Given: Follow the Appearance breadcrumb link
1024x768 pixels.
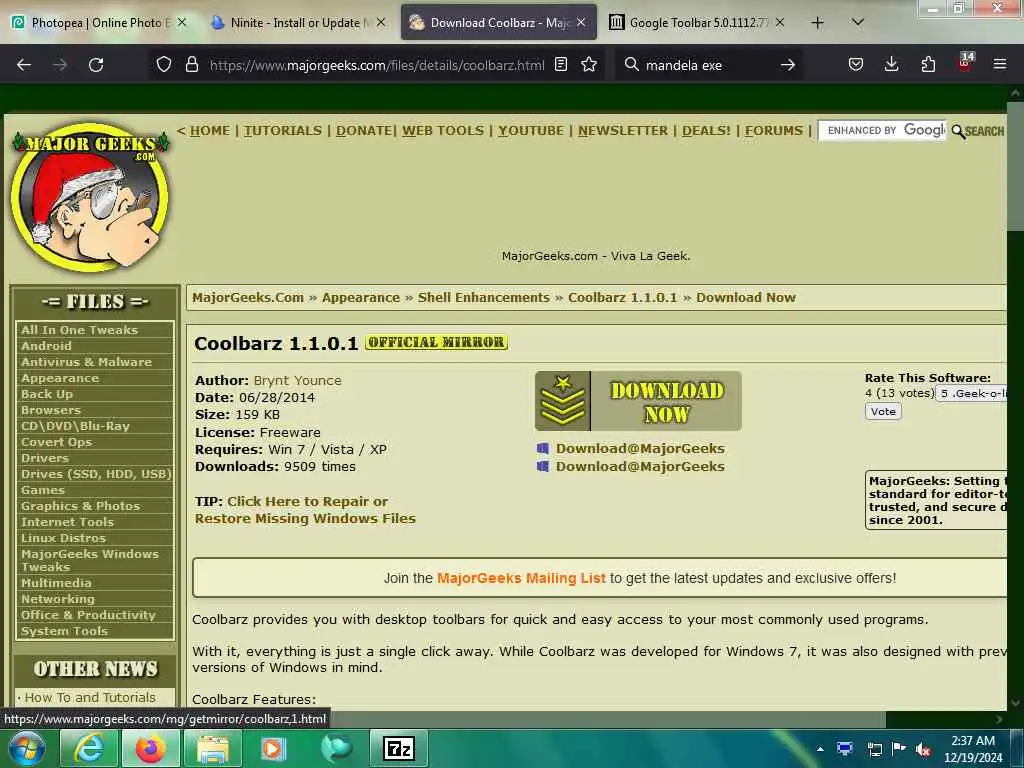Looking at the screenshot, I should 360,298.
